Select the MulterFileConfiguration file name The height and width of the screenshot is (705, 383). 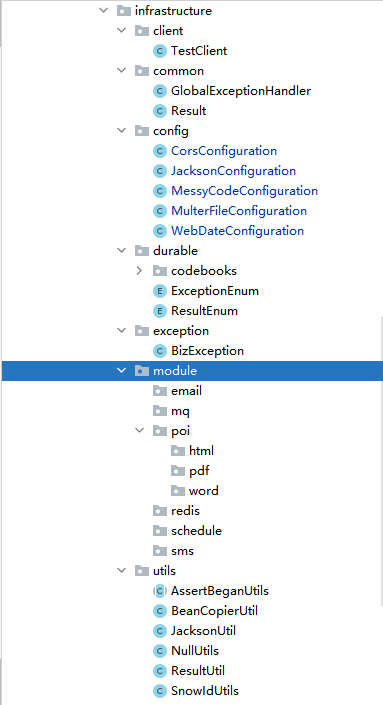click(x=239, y=211)
